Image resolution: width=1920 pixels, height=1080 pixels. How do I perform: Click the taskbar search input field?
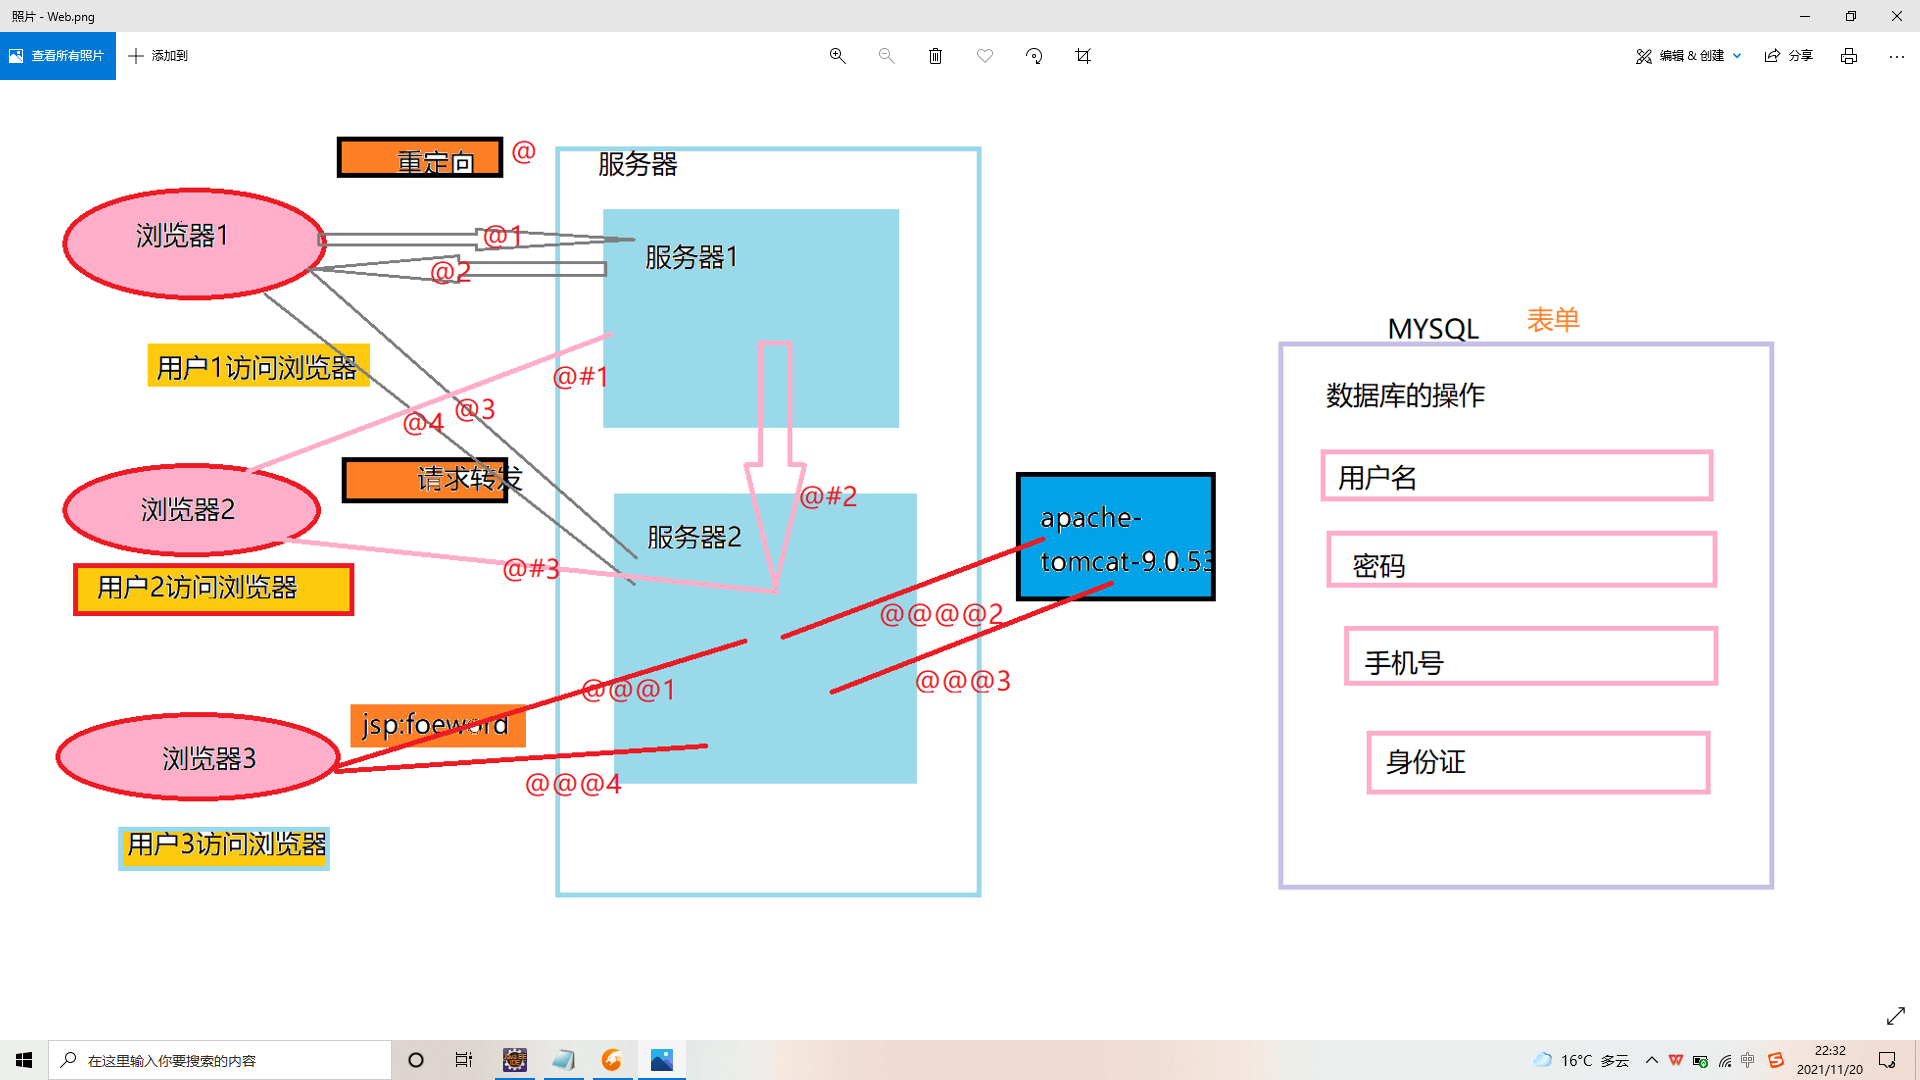[x=220, y=1060]
